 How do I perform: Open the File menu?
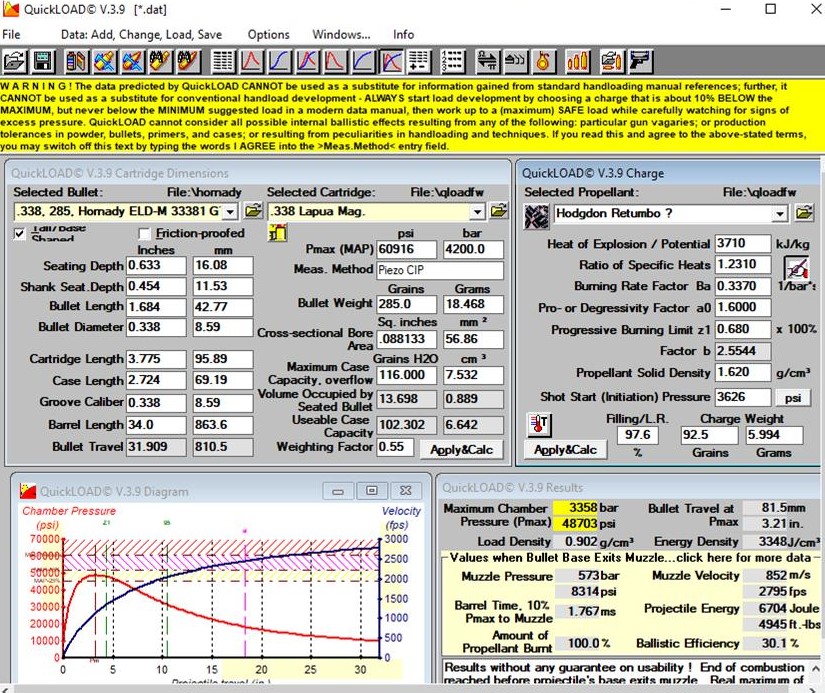[x=11, y=34]
